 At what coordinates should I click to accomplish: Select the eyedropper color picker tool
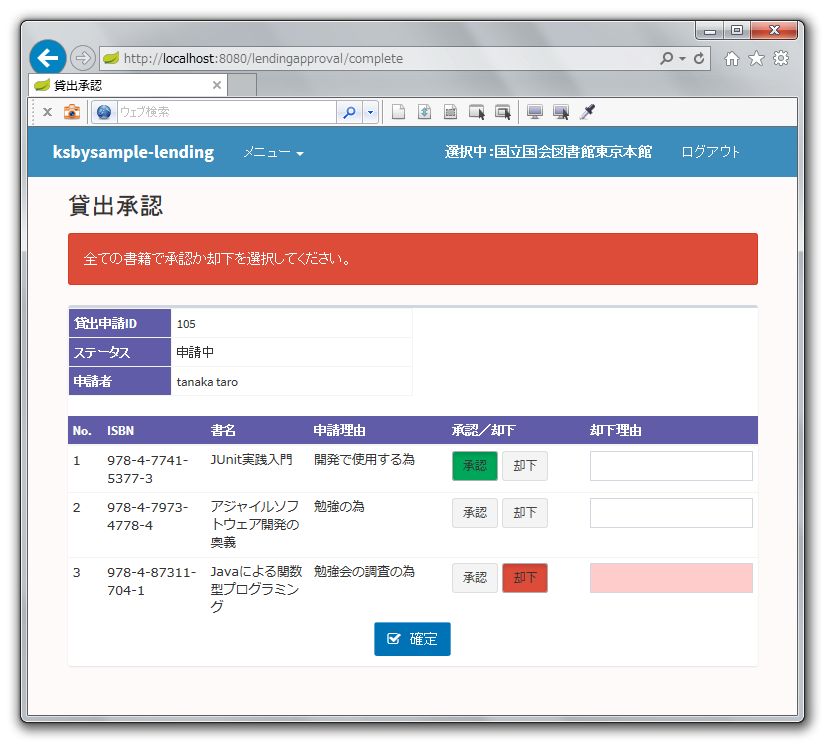tap(587, 112)
